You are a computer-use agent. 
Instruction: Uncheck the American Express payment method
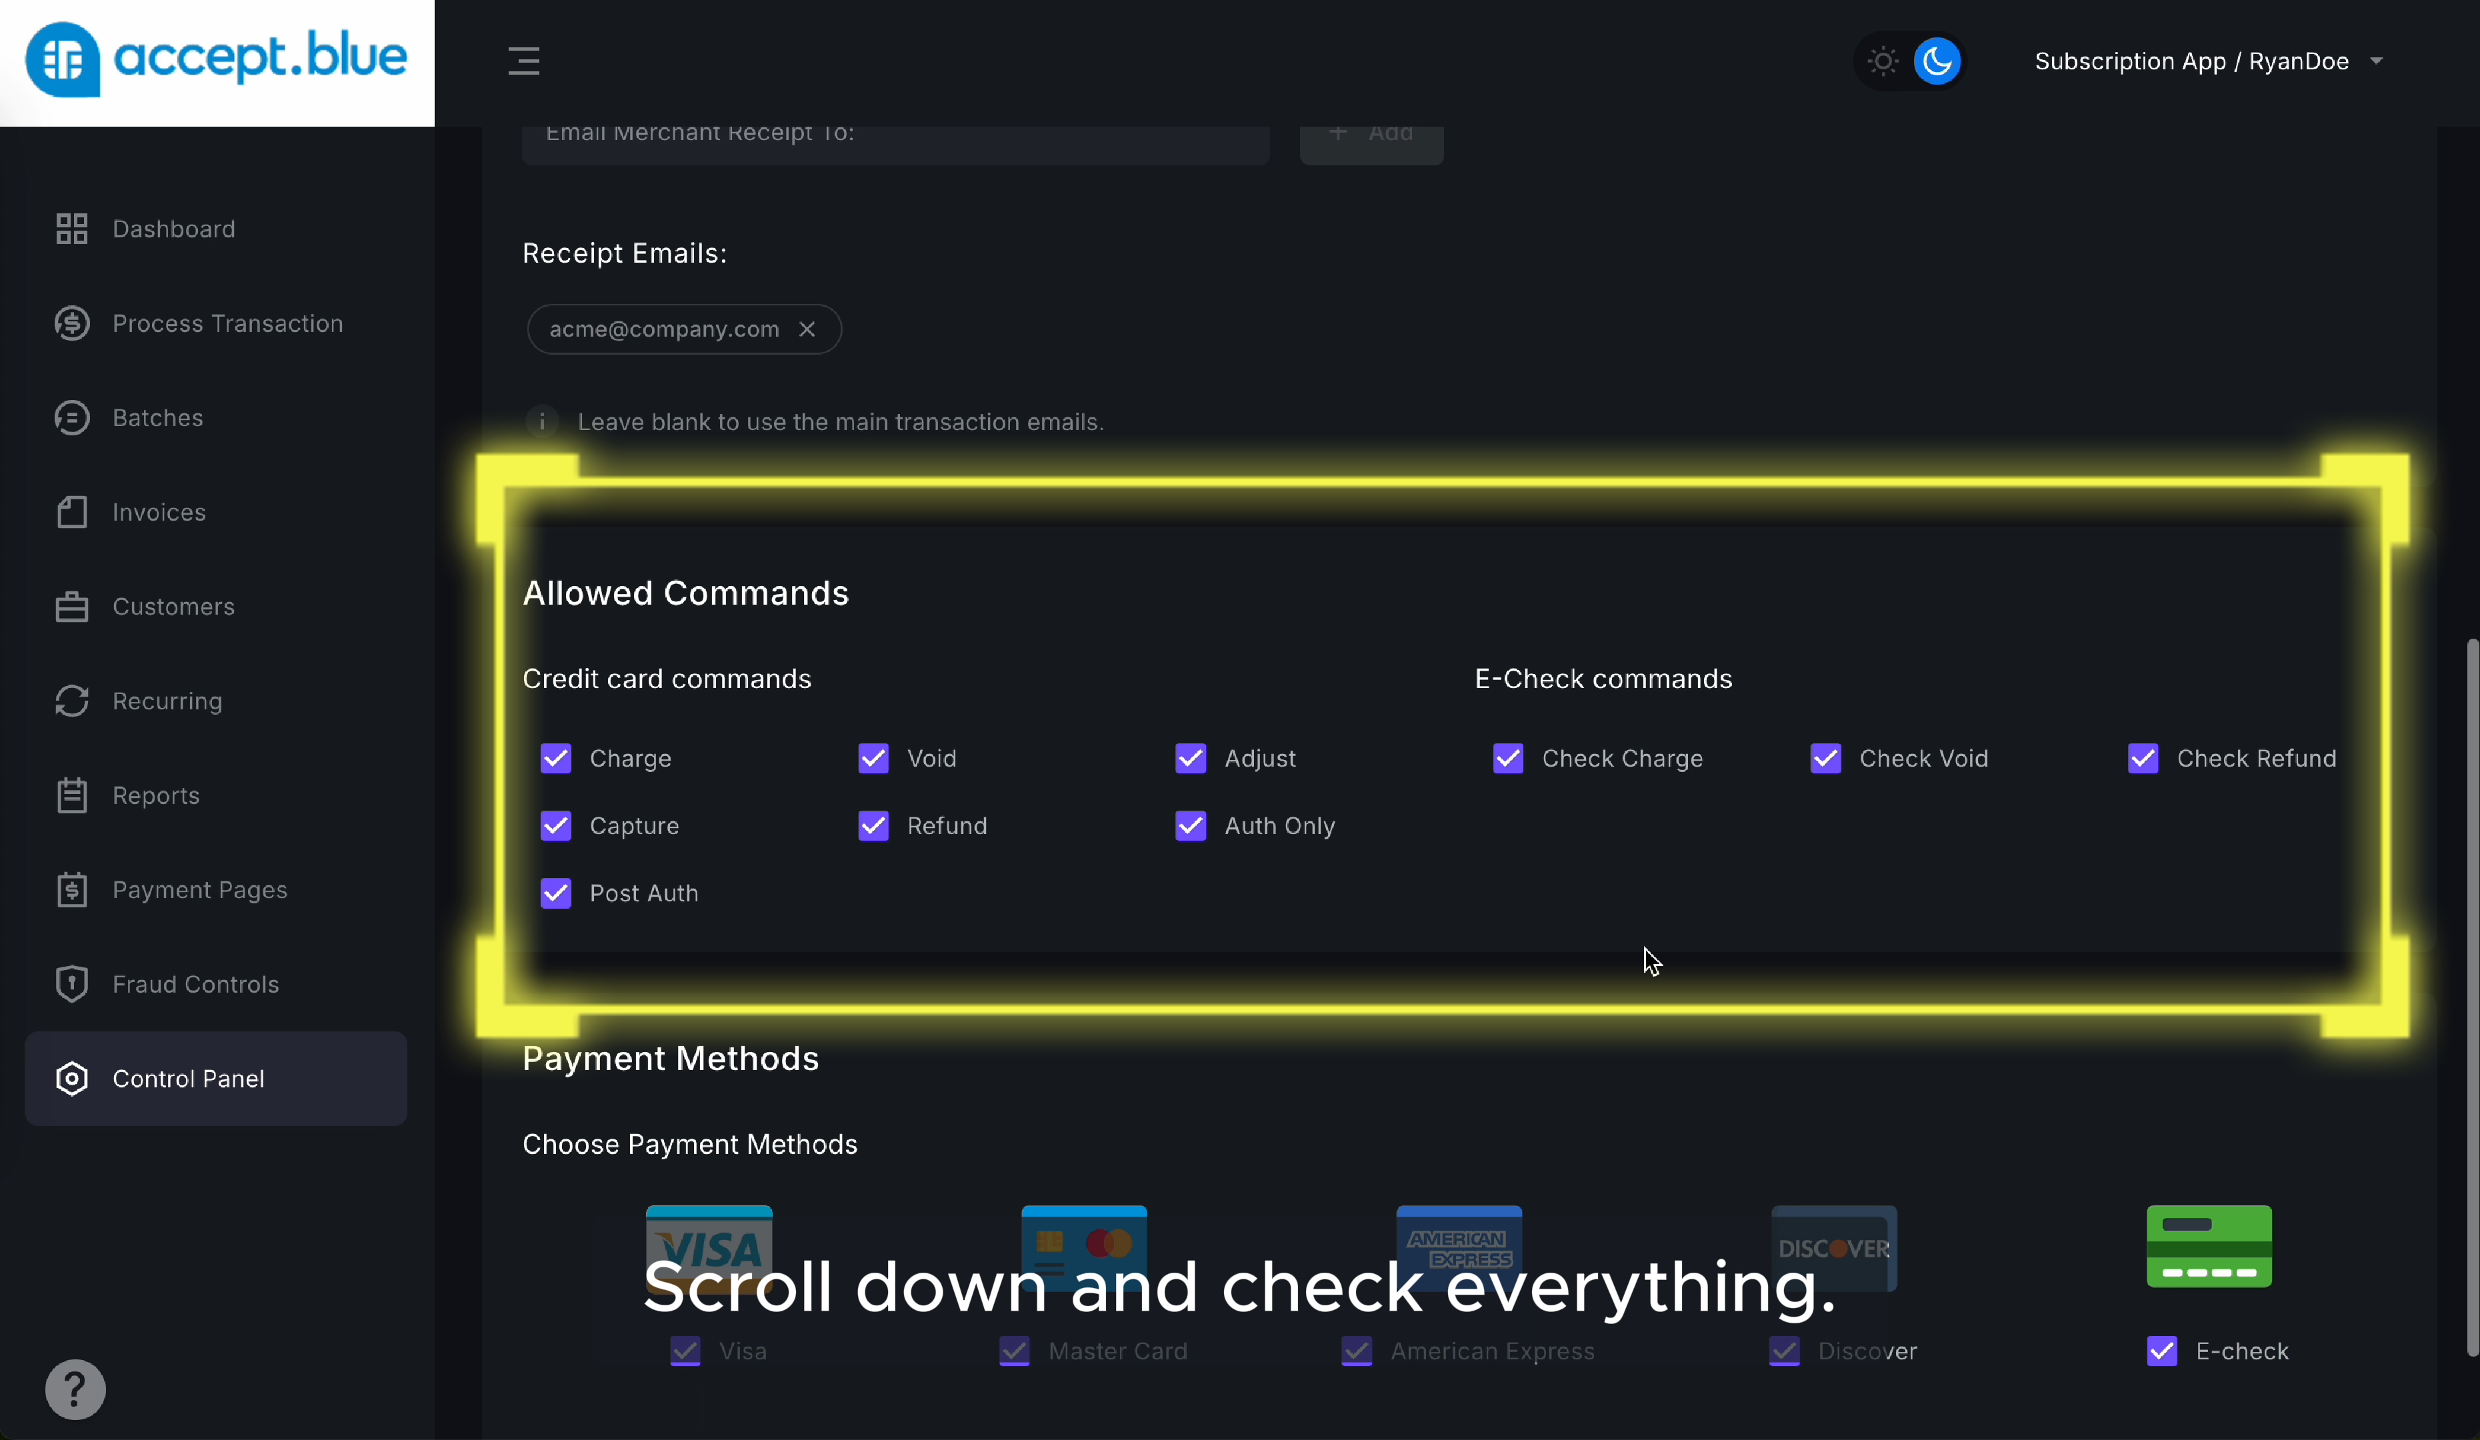click(1355, 1351)
